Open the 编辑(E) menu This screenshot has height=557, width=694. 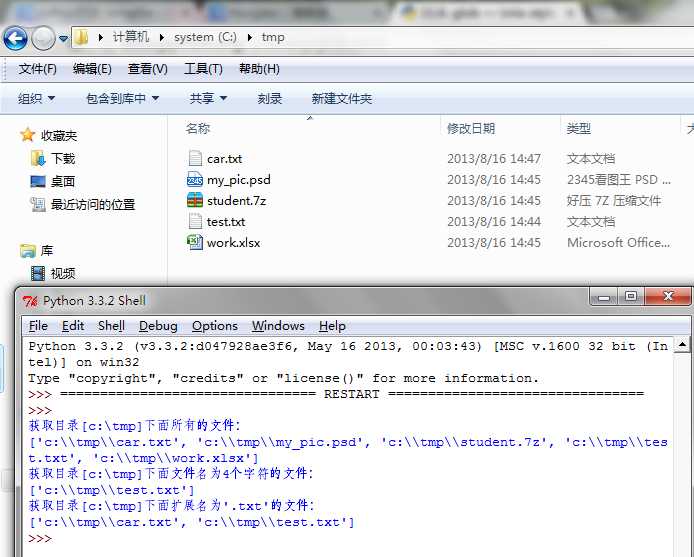92,69
